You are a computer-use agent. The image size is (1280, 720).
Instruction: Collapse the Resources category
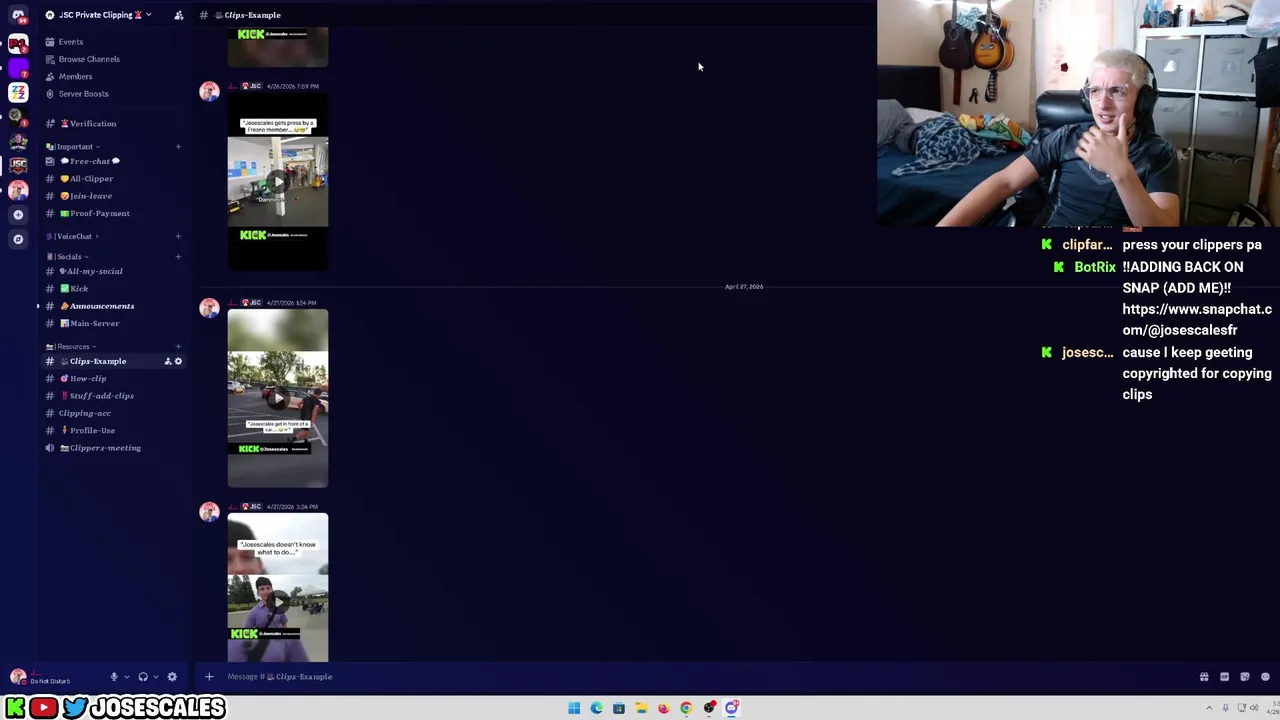(x=70, y=347)
